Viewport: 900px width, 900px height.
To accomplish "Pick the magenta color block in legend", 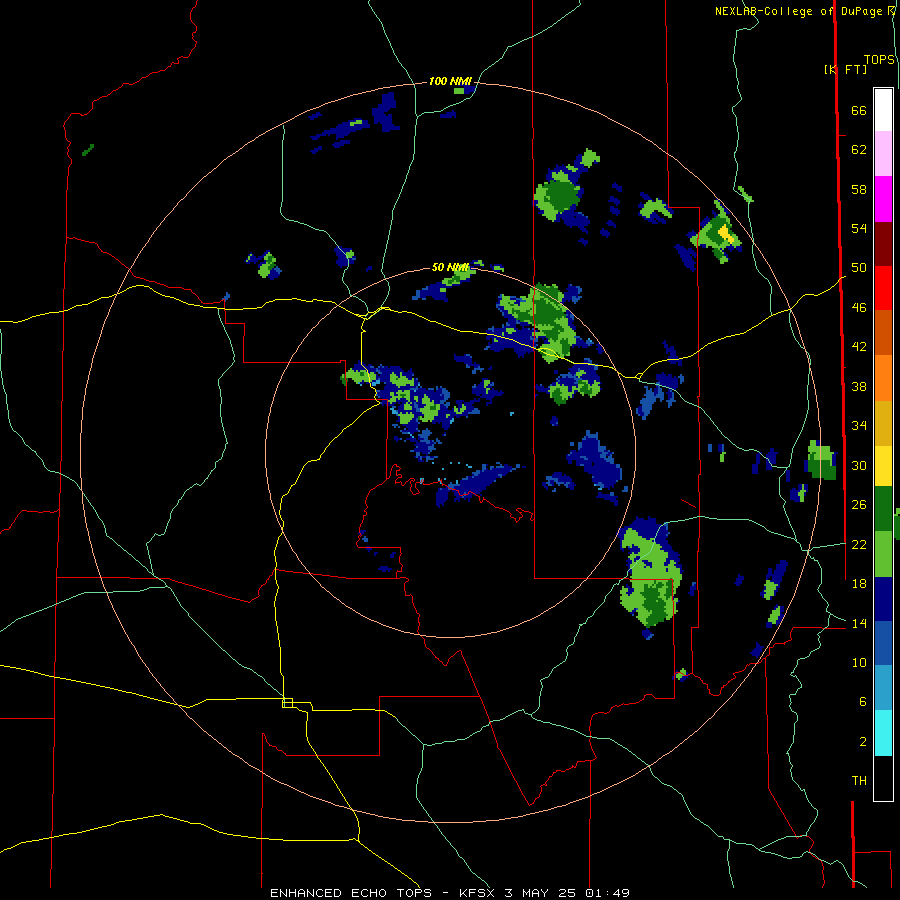I will point(883,199).
